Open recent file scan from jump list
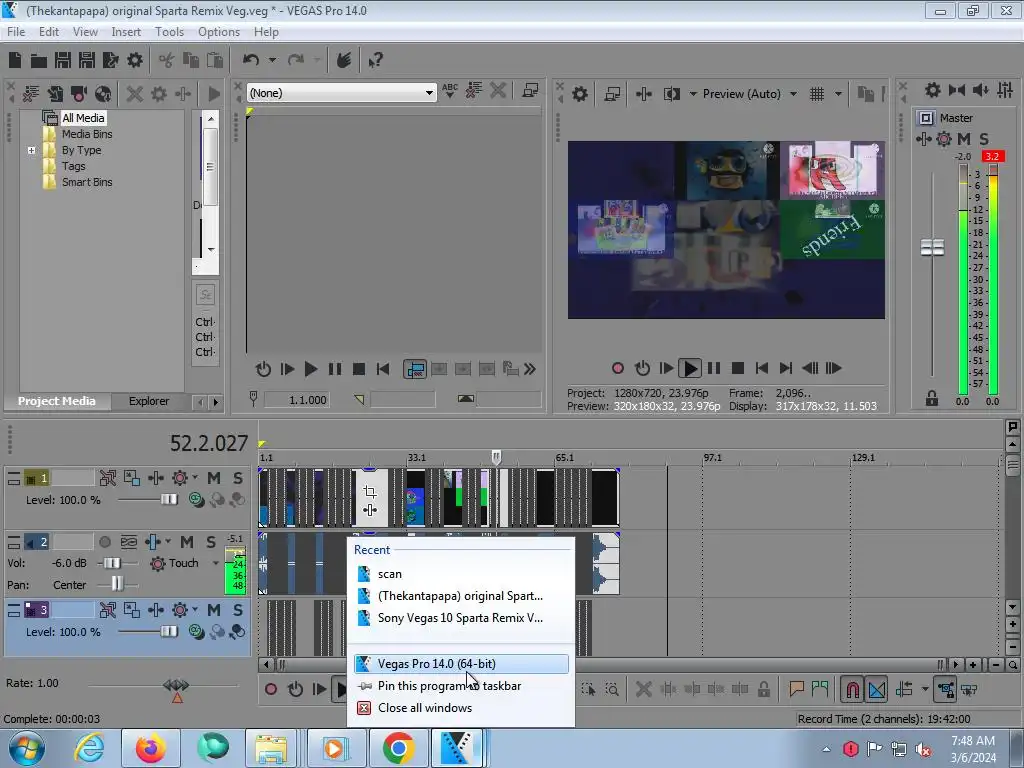 [461, 574]
